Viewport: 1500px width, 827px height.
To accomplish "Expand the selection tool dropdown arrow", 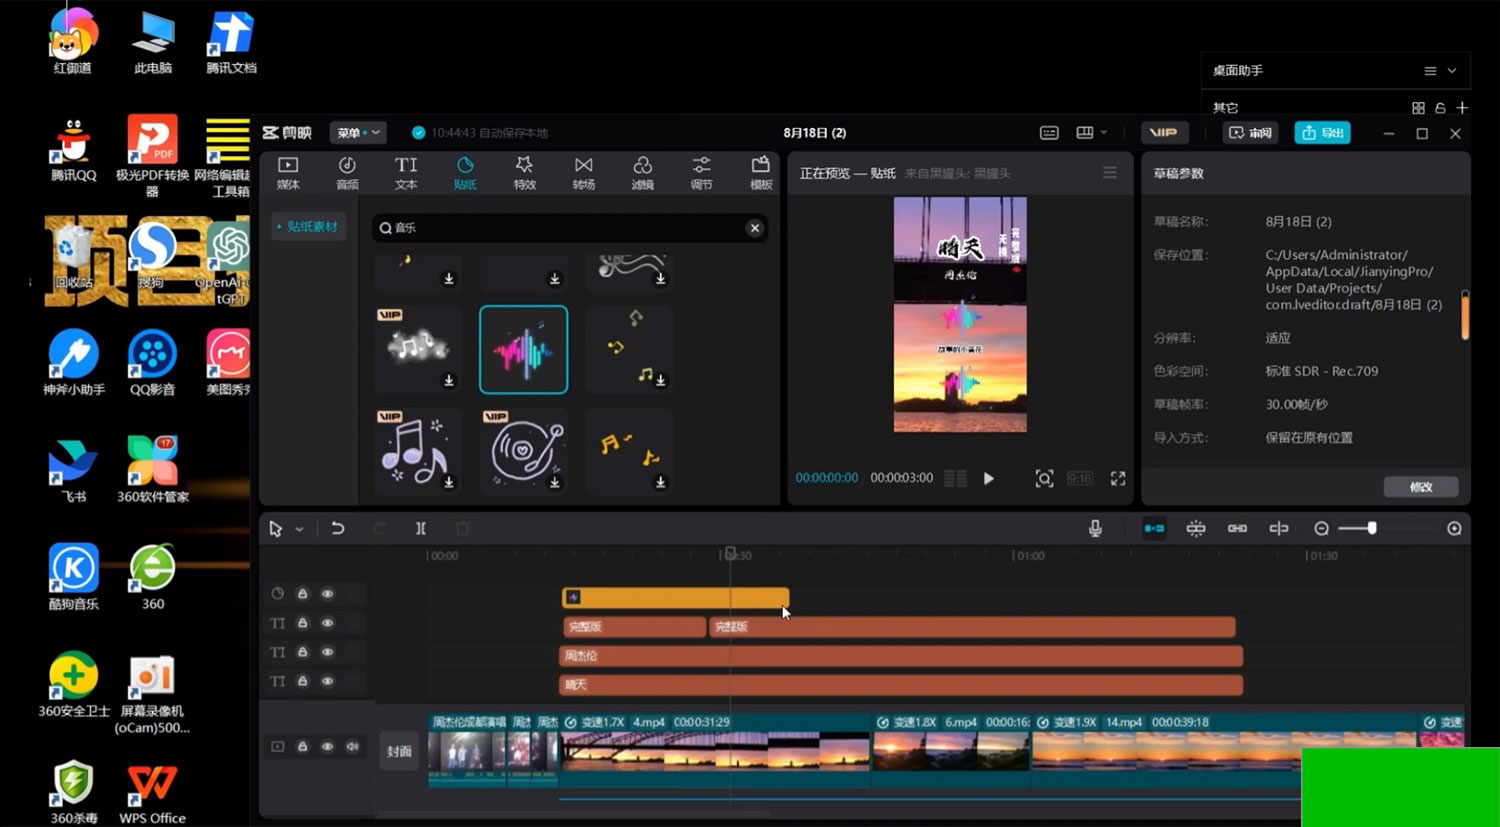I will tap(299, 529).
